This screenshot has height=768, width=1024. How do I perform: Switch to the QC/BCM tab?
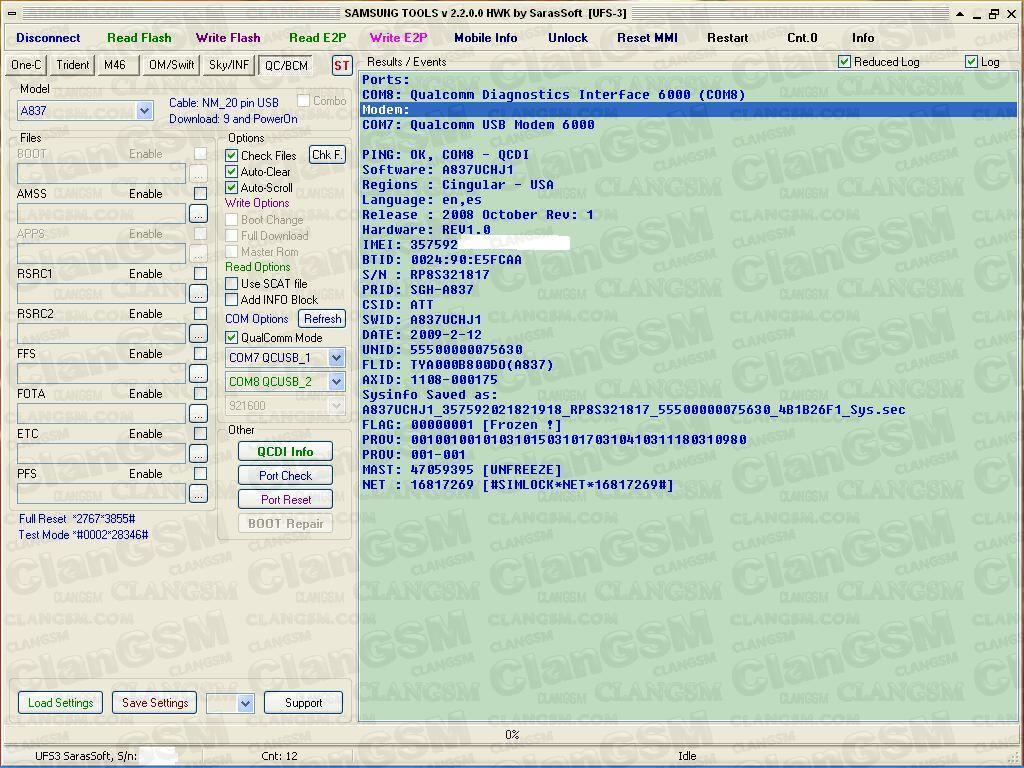pos(286,65)
